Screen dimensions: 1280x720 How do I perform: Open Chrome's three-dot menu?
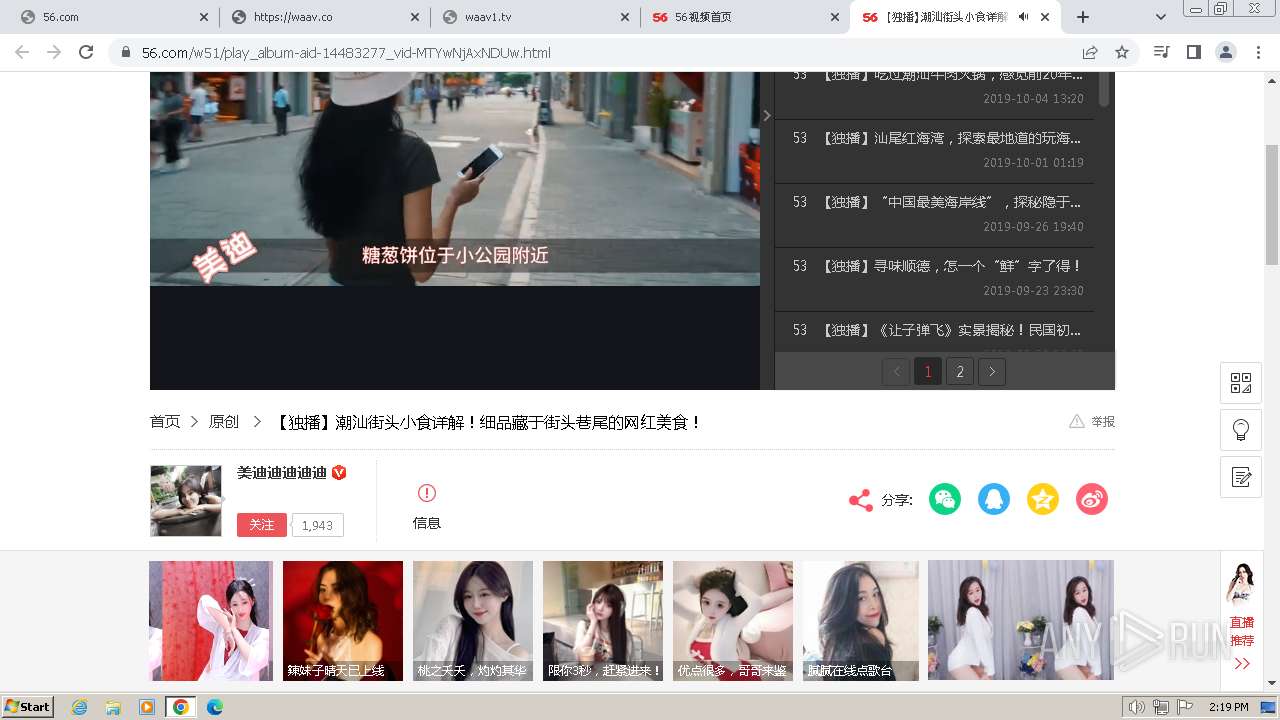(x=1258, y=52)
